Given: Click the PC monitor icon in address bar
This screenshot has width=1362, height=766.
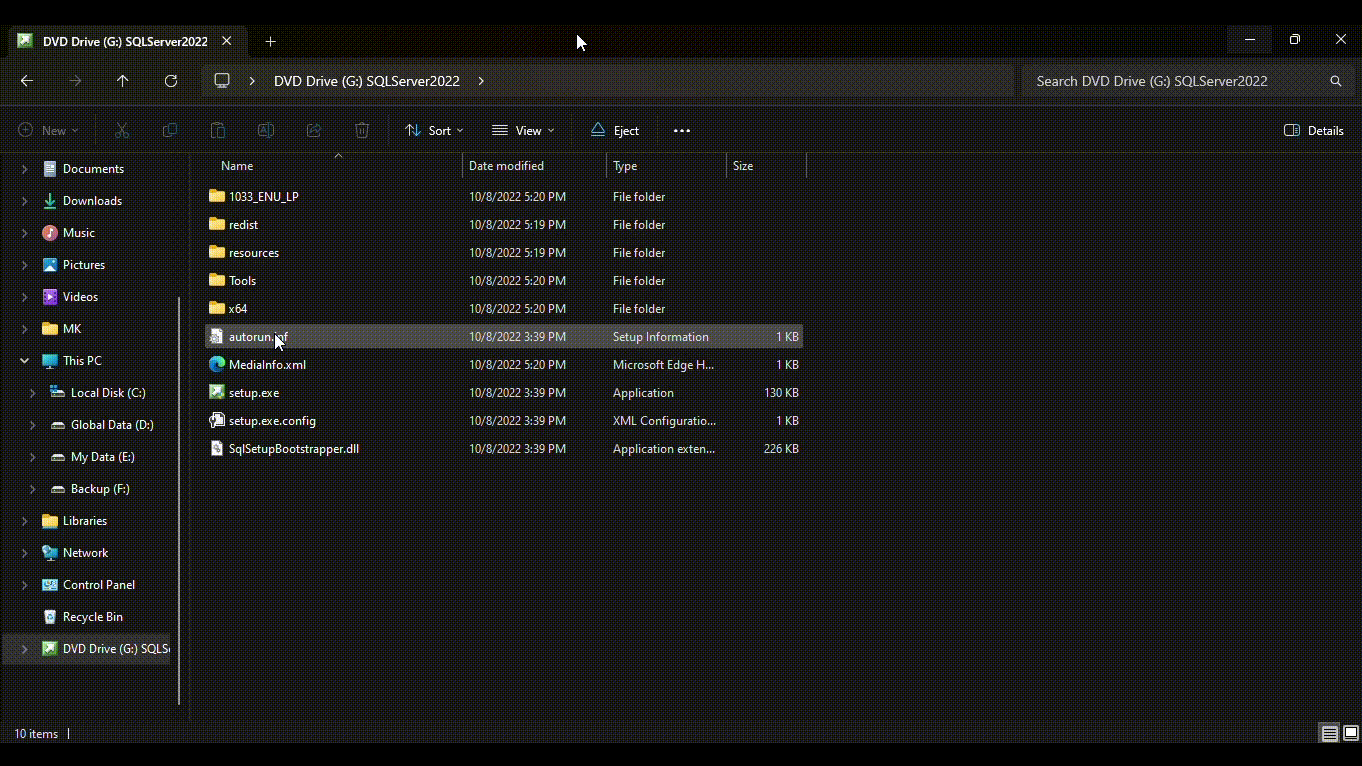Looking at the screenshot, I should pyautogui.click(x=222, y=81).
